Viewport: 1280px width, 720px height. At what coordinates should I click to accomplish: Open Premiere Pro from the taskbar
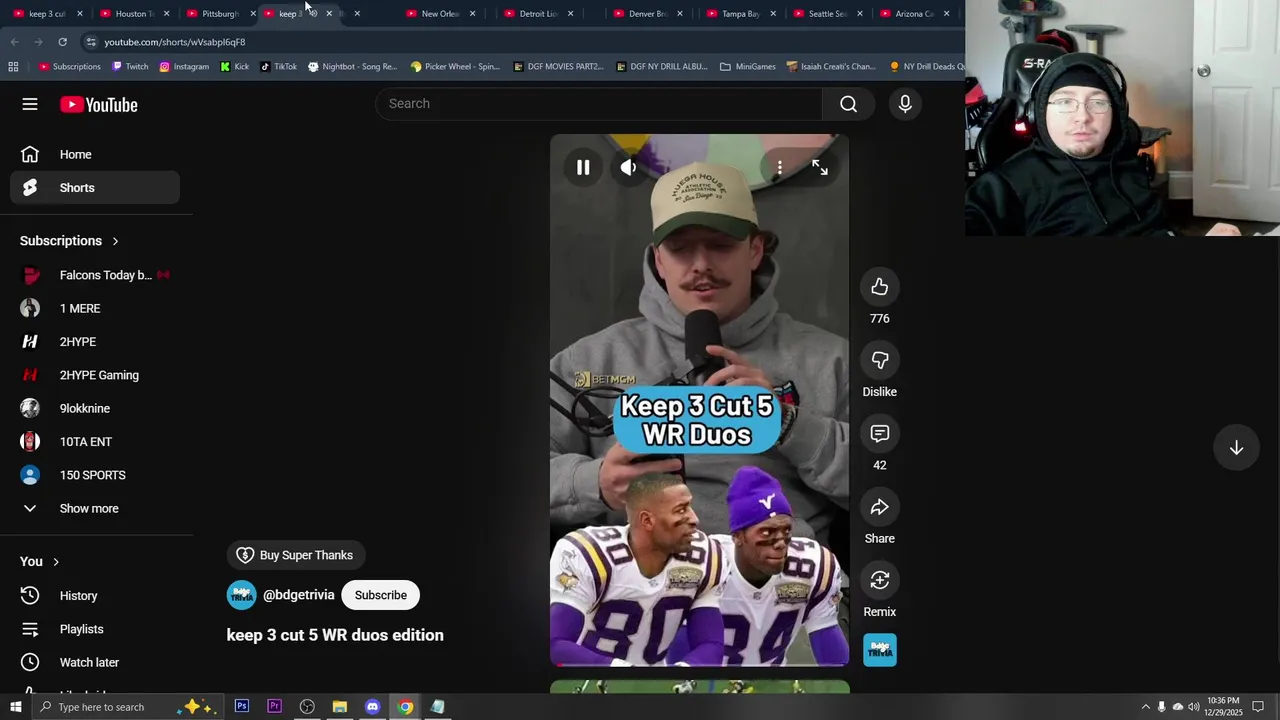[274, 707]
